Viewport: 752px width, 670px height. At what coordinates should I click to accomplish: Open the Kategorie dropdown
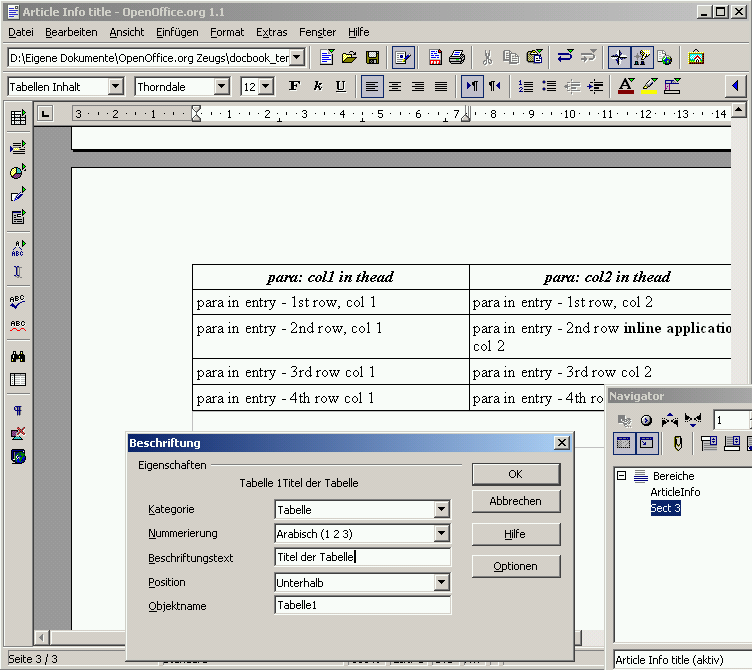click(x=442, y=509)
